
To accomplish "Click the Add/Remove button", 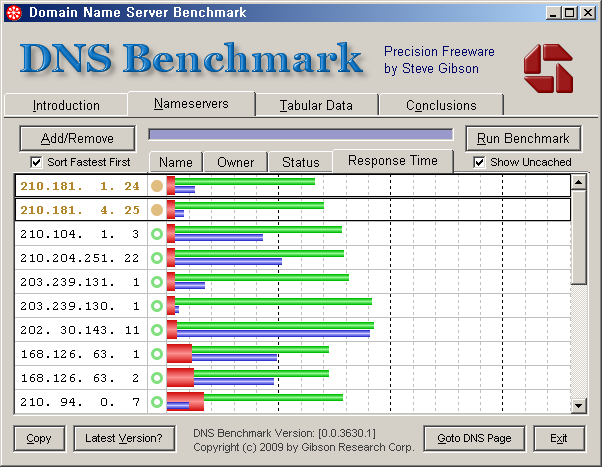I will click(77, 138).
